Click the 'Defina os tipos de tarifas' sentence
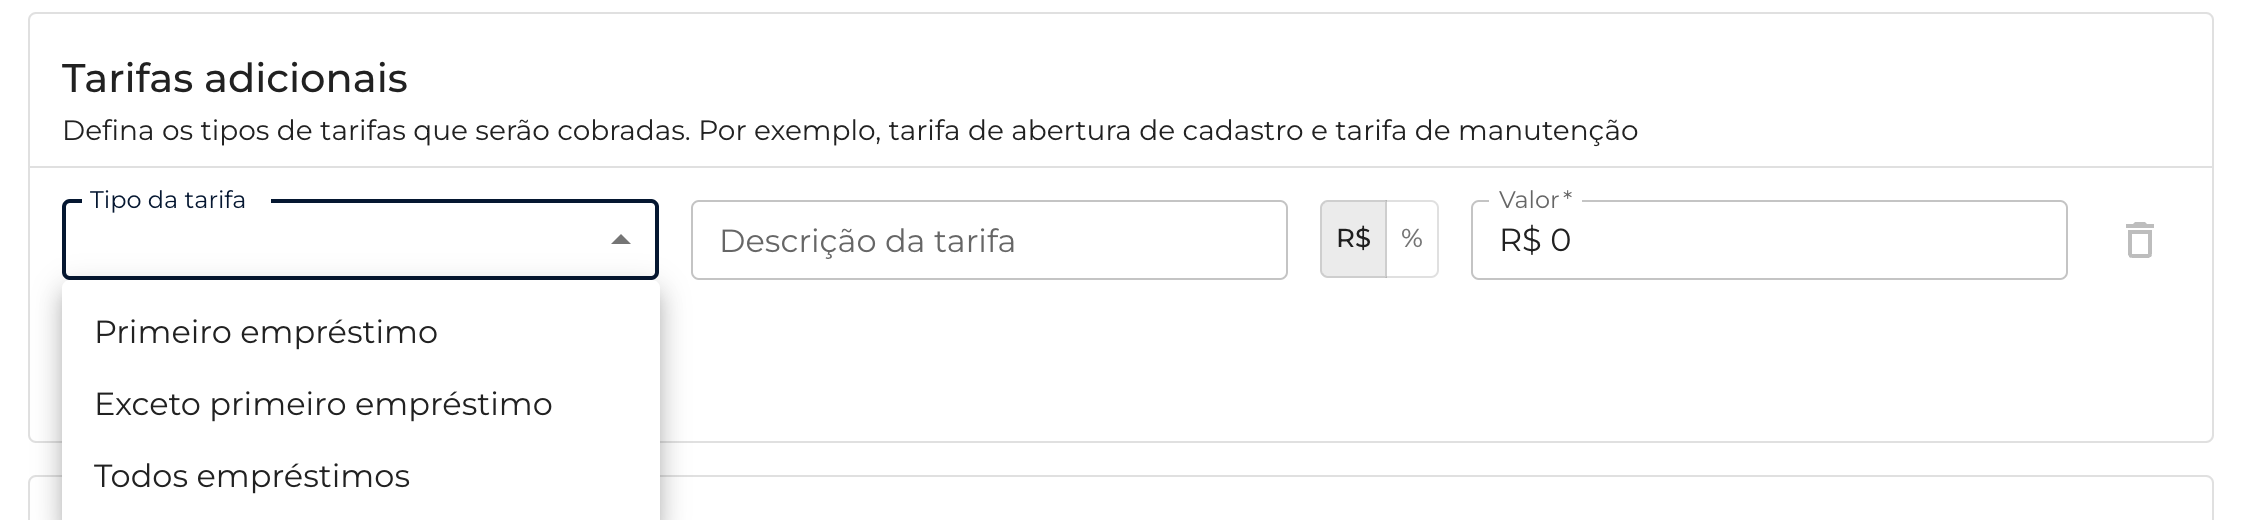This screenshot has height=520, width=2250. click(376, 131)
